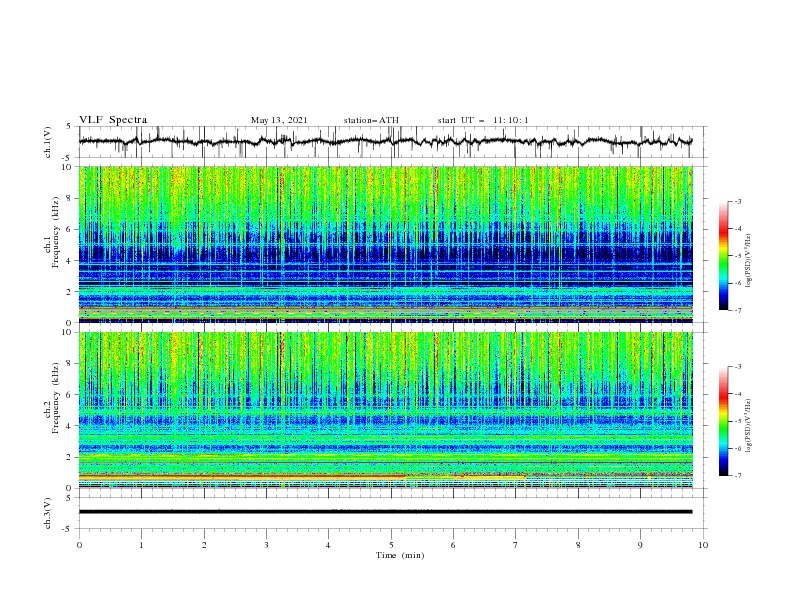Click time axis tick label "1"
This screenshot has height=612, width=792.
coord(141,545)
